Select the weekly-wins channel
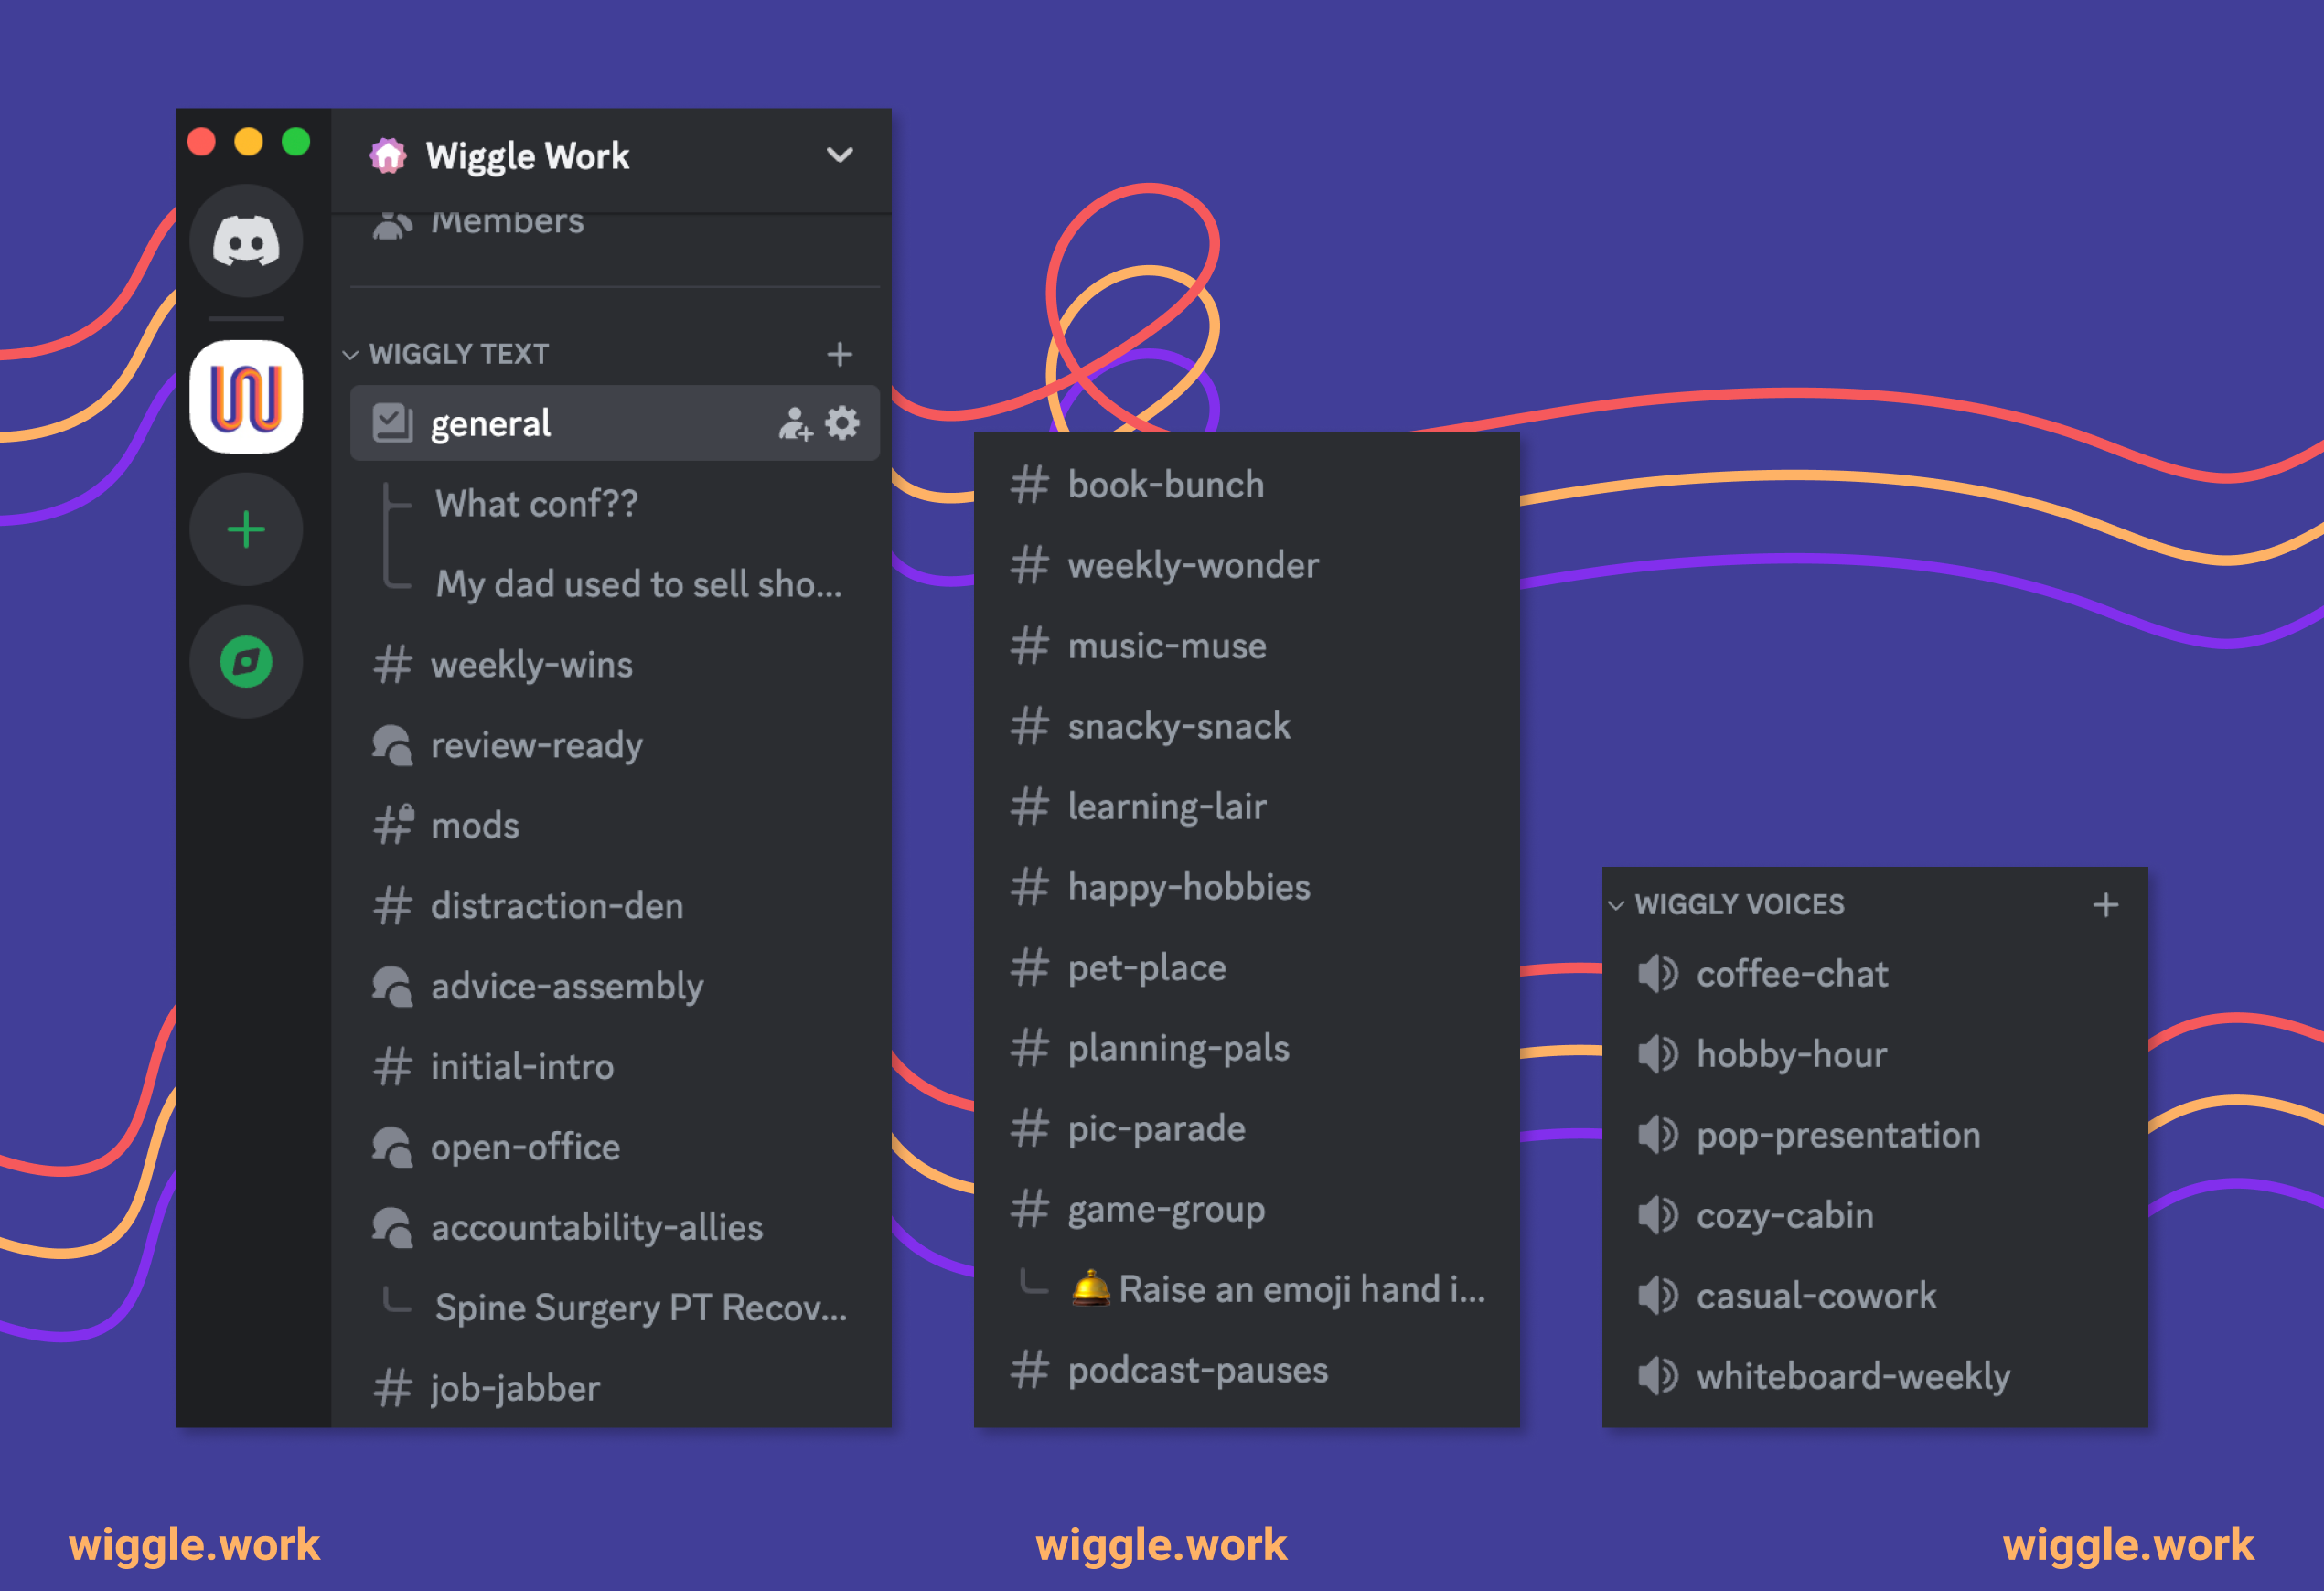Image resolution: width=2324 pixels, height=1591 pixels. [531, 664]
